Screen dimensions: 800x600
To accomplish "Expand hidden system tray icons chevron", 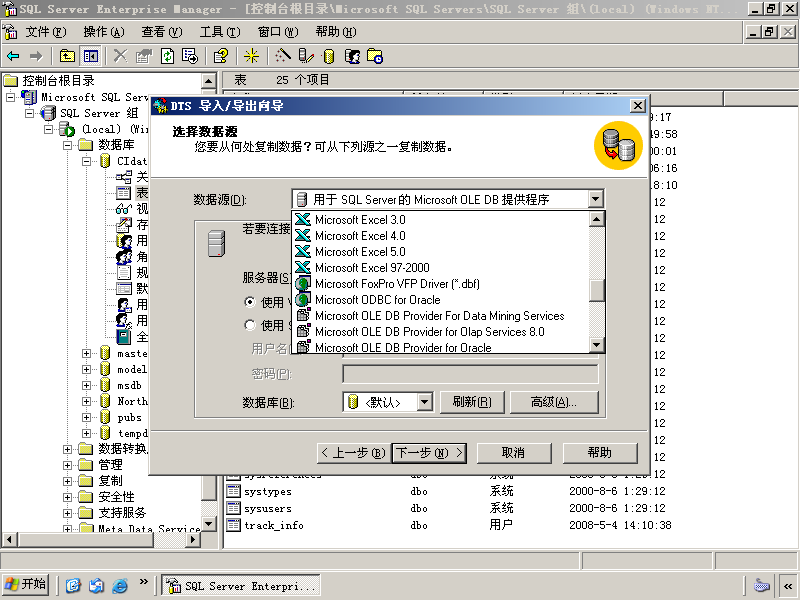I will point(788,586).
